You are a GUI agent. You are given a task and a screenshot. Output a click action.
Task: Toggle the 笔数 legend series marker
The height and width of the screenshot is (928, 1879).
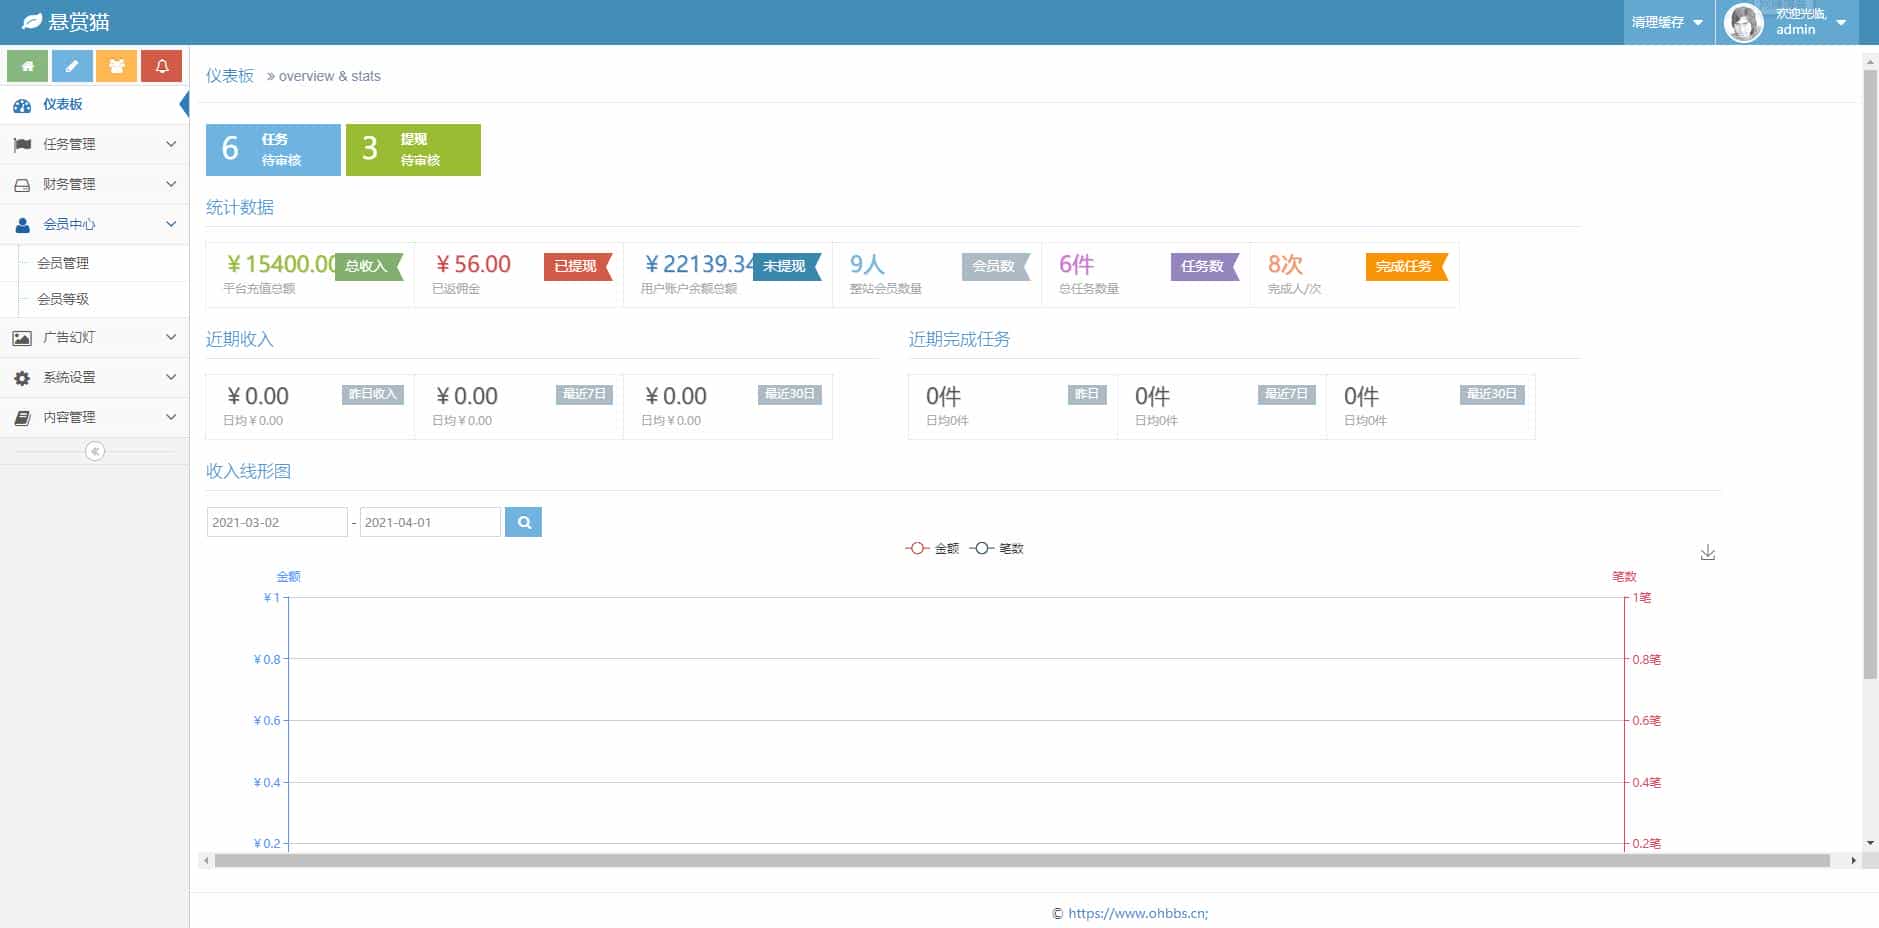click(x=982, y=548)
